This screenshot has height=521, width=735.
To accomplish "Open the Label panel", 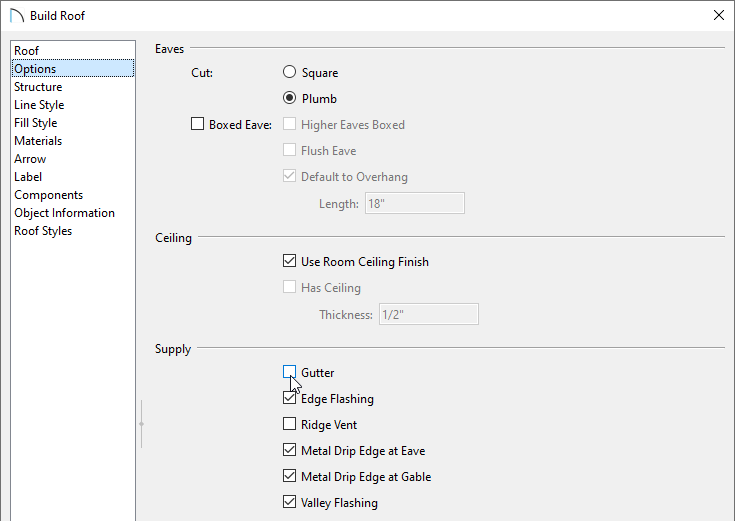I will click(28, 177).
